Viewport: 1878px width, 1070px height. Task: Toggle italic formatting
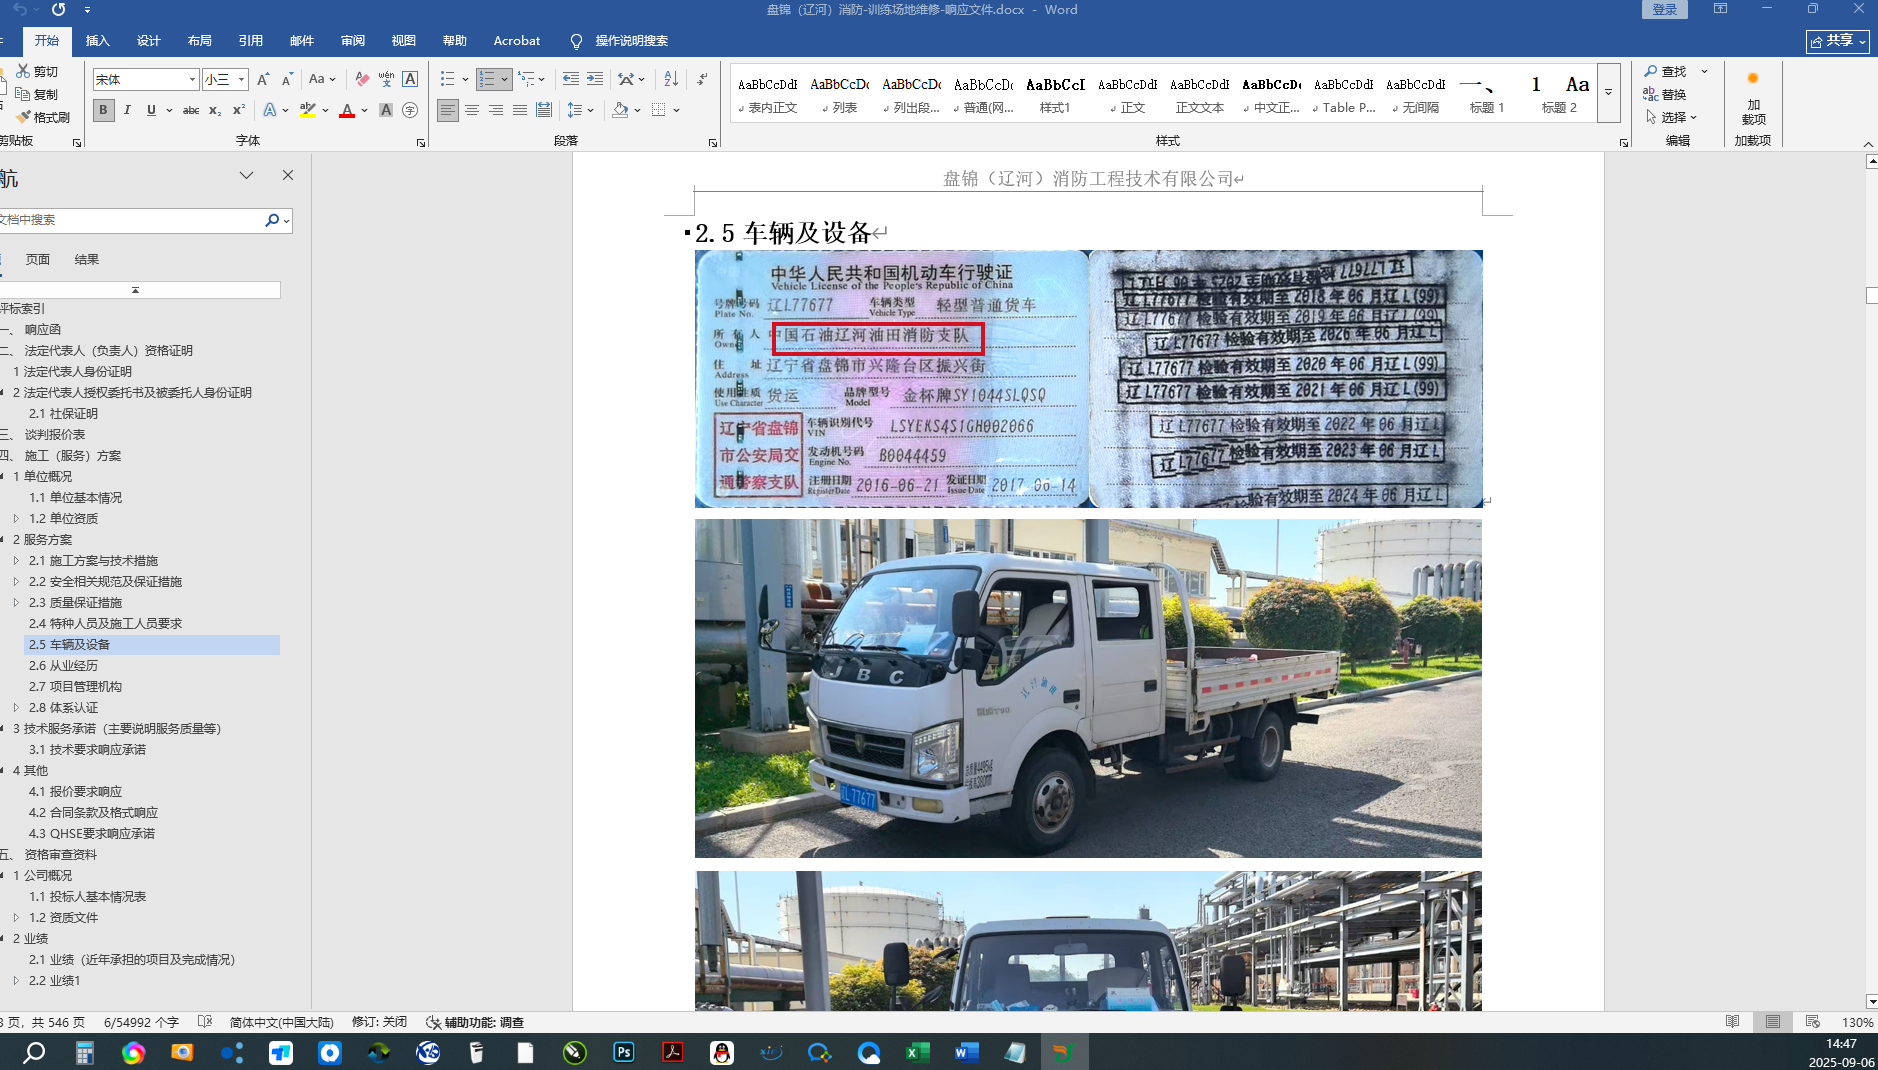tap(127, 110)
